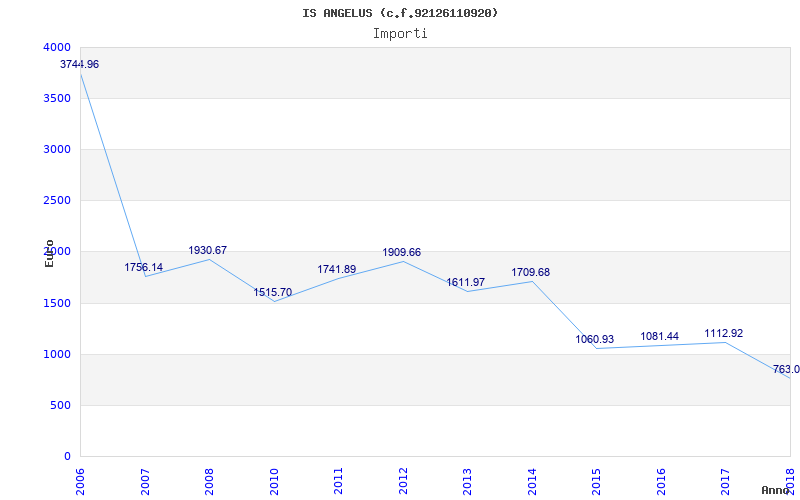800x500 pixels.
Task: Select the 1611.97 data label
Action: pos(466,282)
